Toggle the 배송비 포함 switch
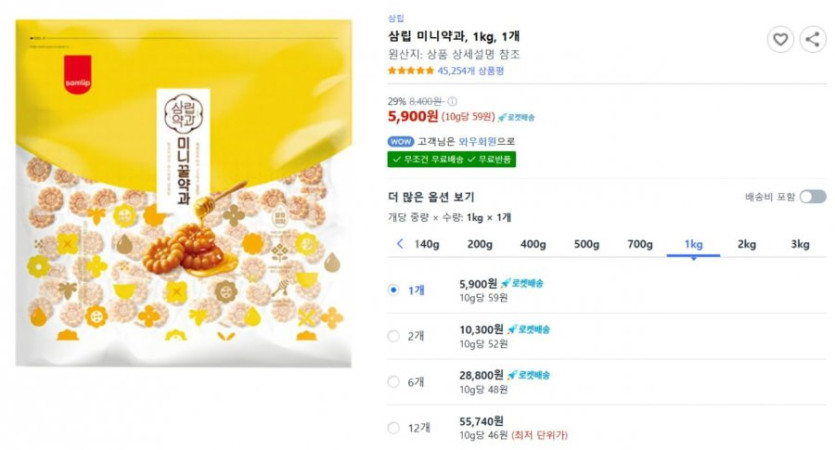This screenshot has width=835, height=450. pos(812,197)
